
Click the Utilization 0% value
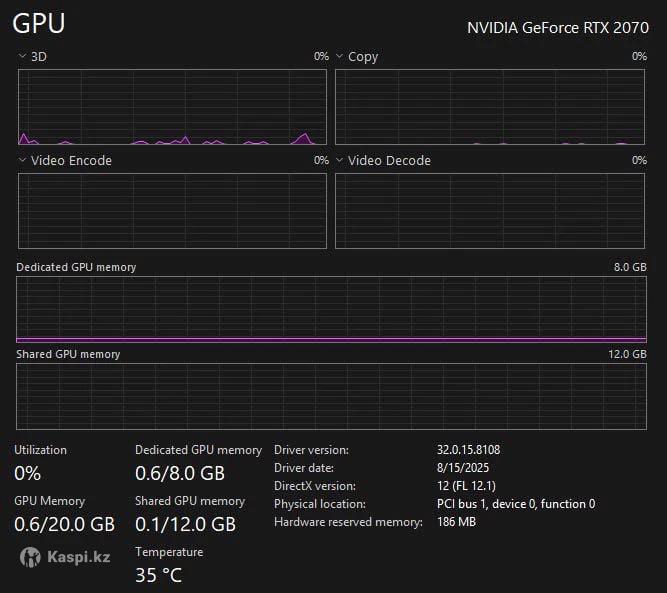(28, 473)
